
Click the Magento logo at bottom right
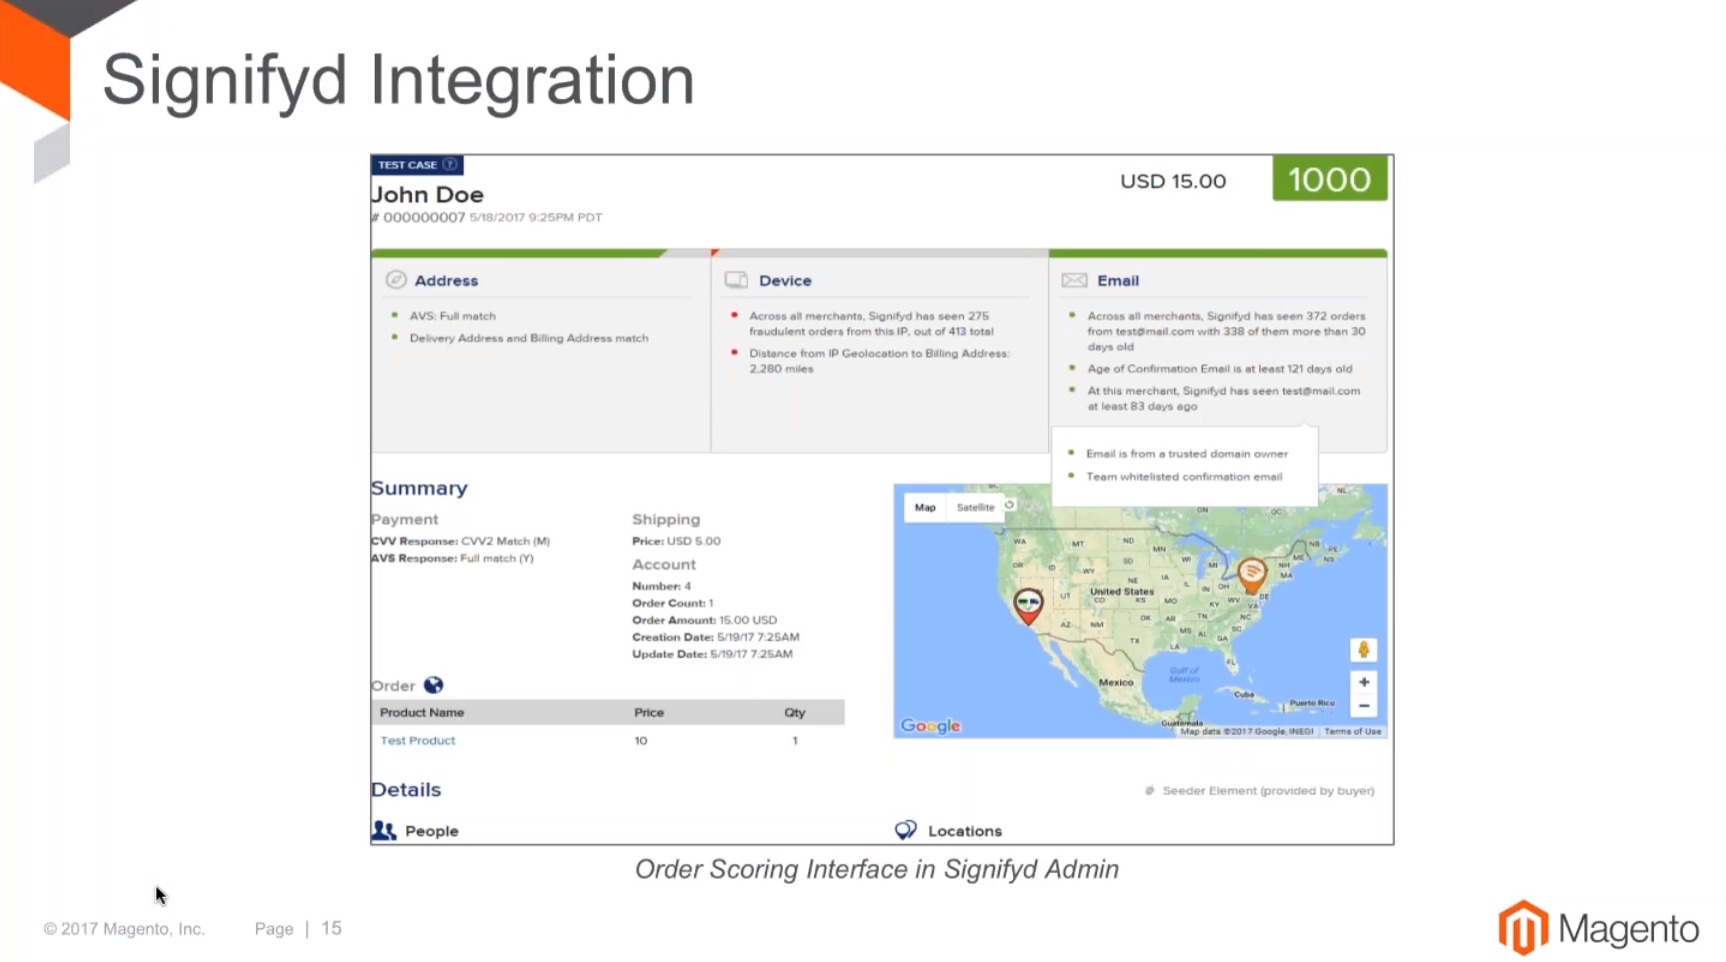[1598, 928]
